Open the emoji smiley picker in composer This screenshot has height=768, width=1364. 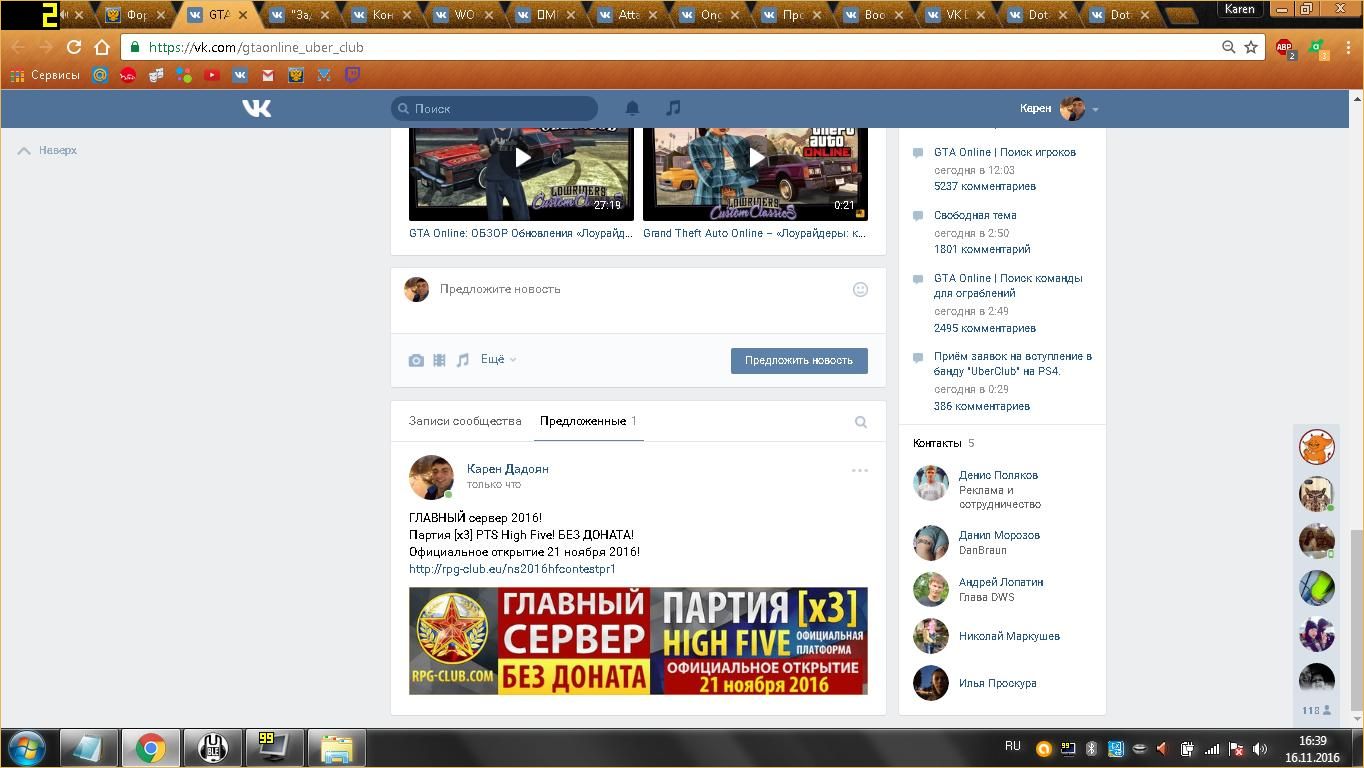pyautogui.click(x=860, y=289)
